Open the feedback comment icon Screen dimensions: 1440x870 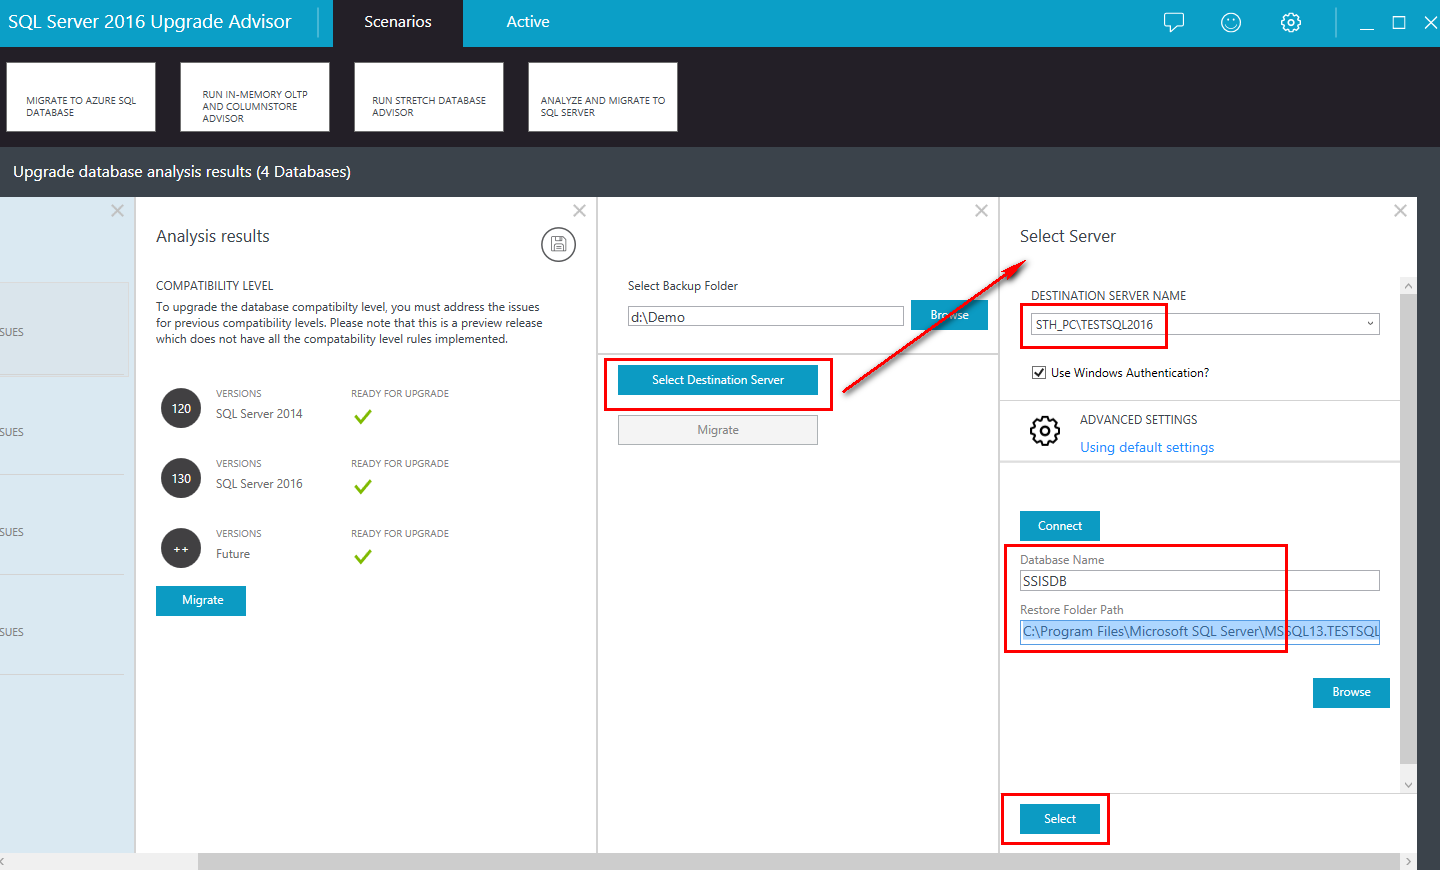[1174, 22]
